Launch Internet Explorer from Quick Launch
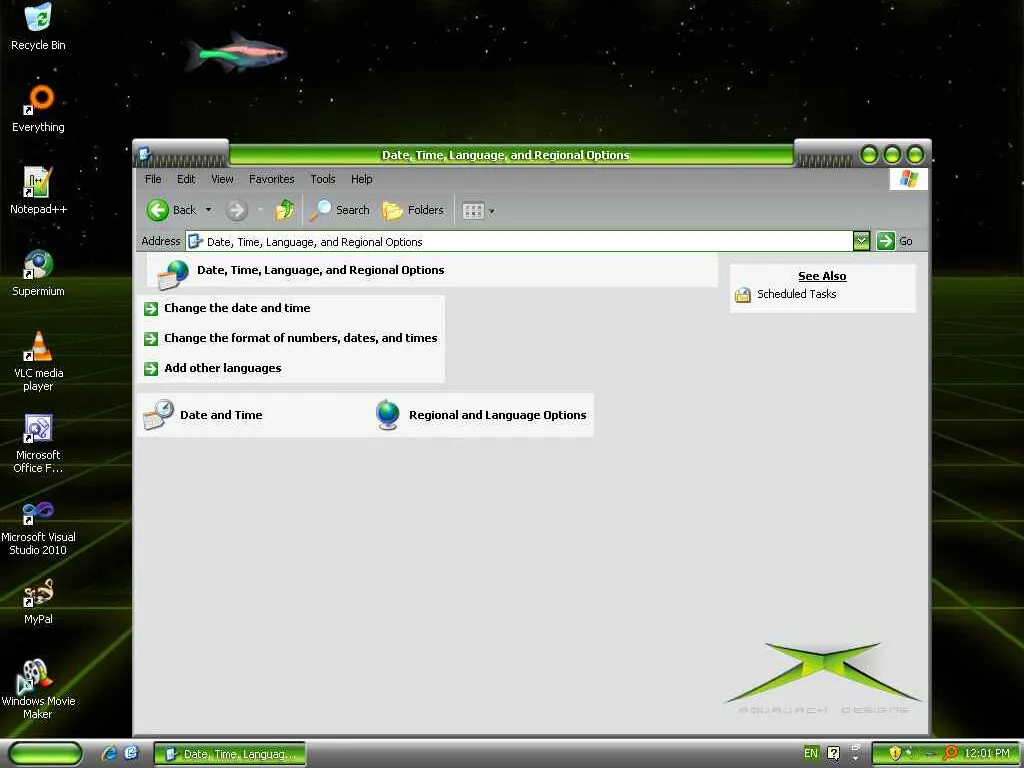This screenshot has height=768, width=1024. tap(110, 754)
